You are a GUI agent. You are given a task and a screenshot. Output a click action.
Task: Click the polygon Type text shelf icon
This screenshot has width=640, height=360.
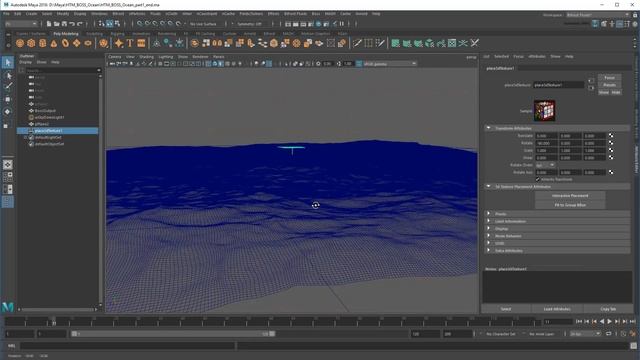(x=130, y=43)
